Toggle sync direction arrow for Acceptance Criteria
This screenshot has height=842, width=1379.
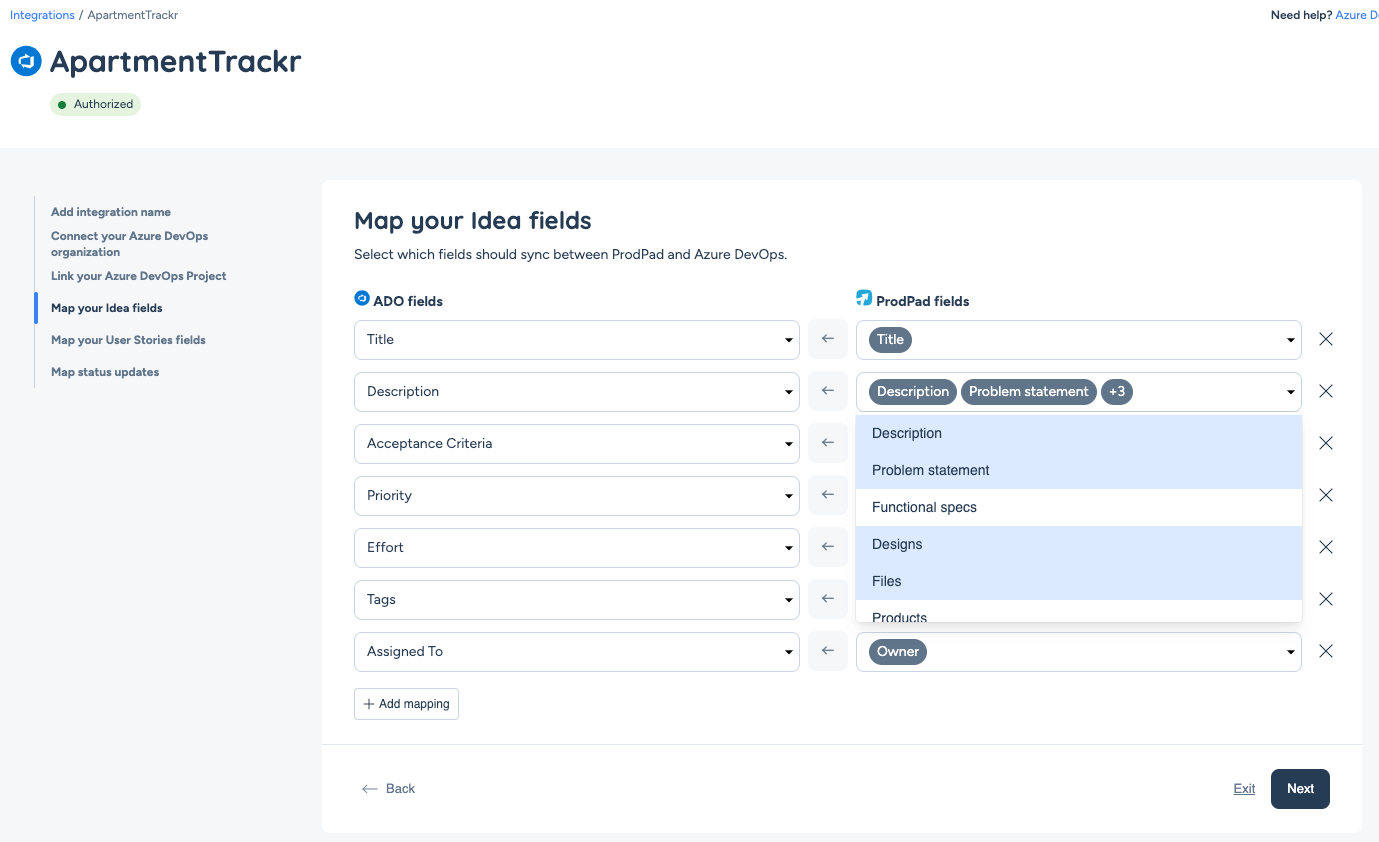pos(827,443)
